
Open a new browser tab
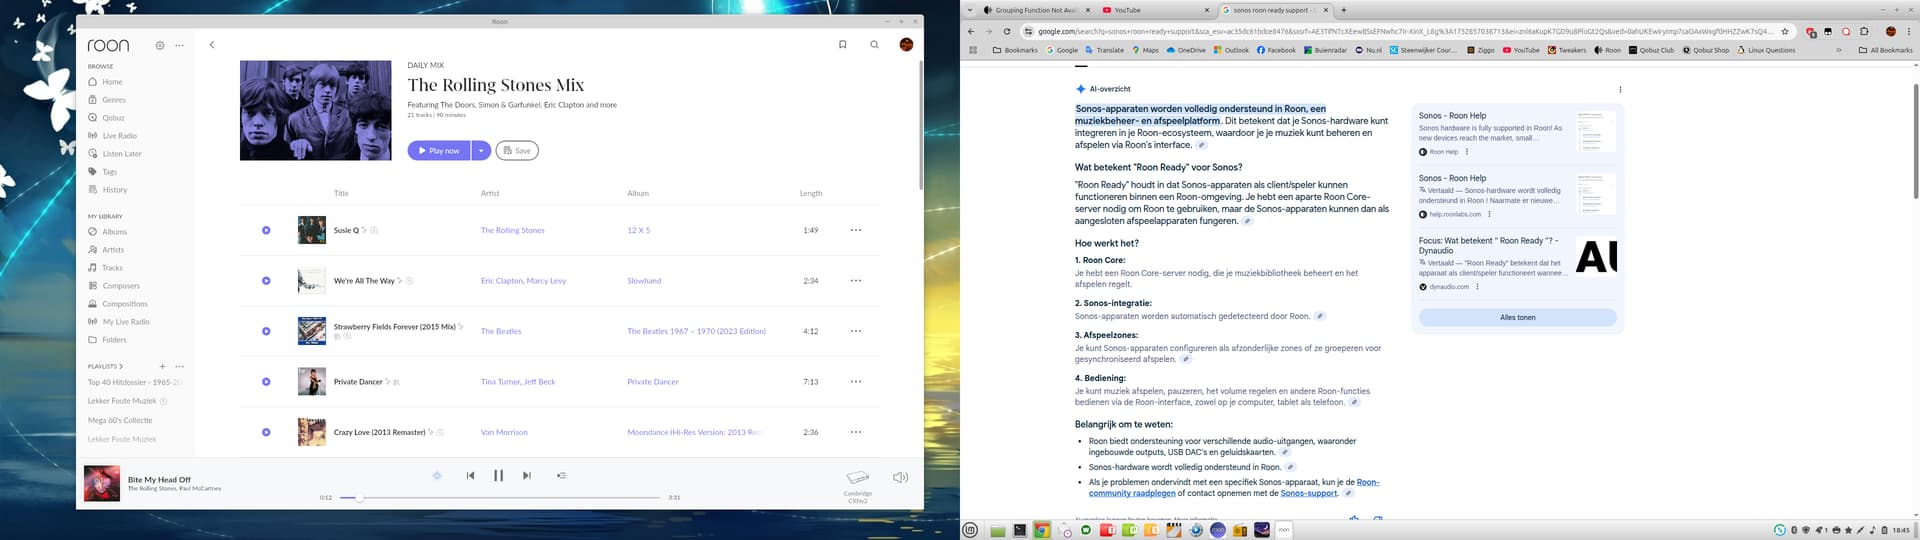point(1344,10)
